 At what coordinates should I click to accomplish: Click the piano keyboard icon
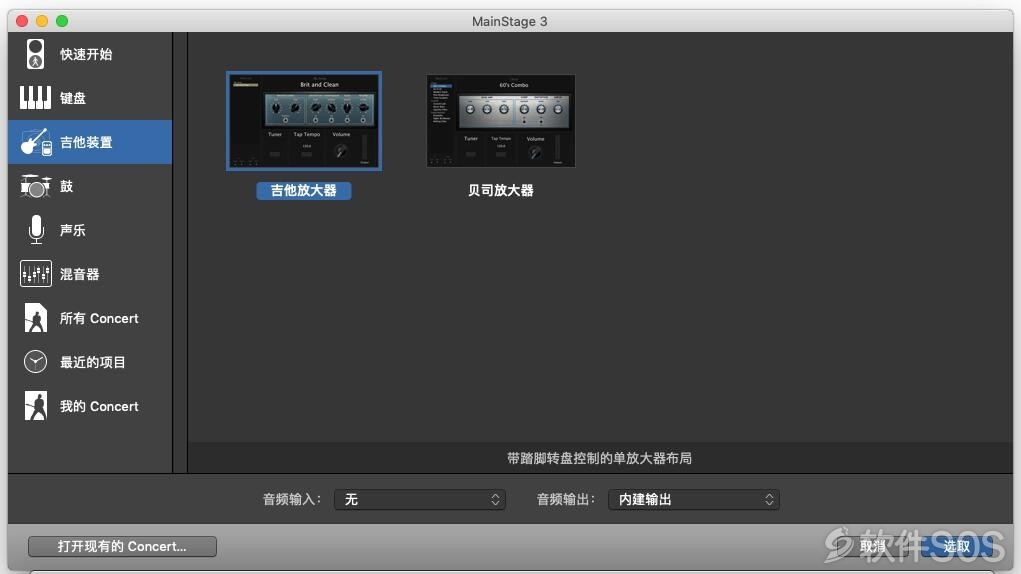click(35, 98)
